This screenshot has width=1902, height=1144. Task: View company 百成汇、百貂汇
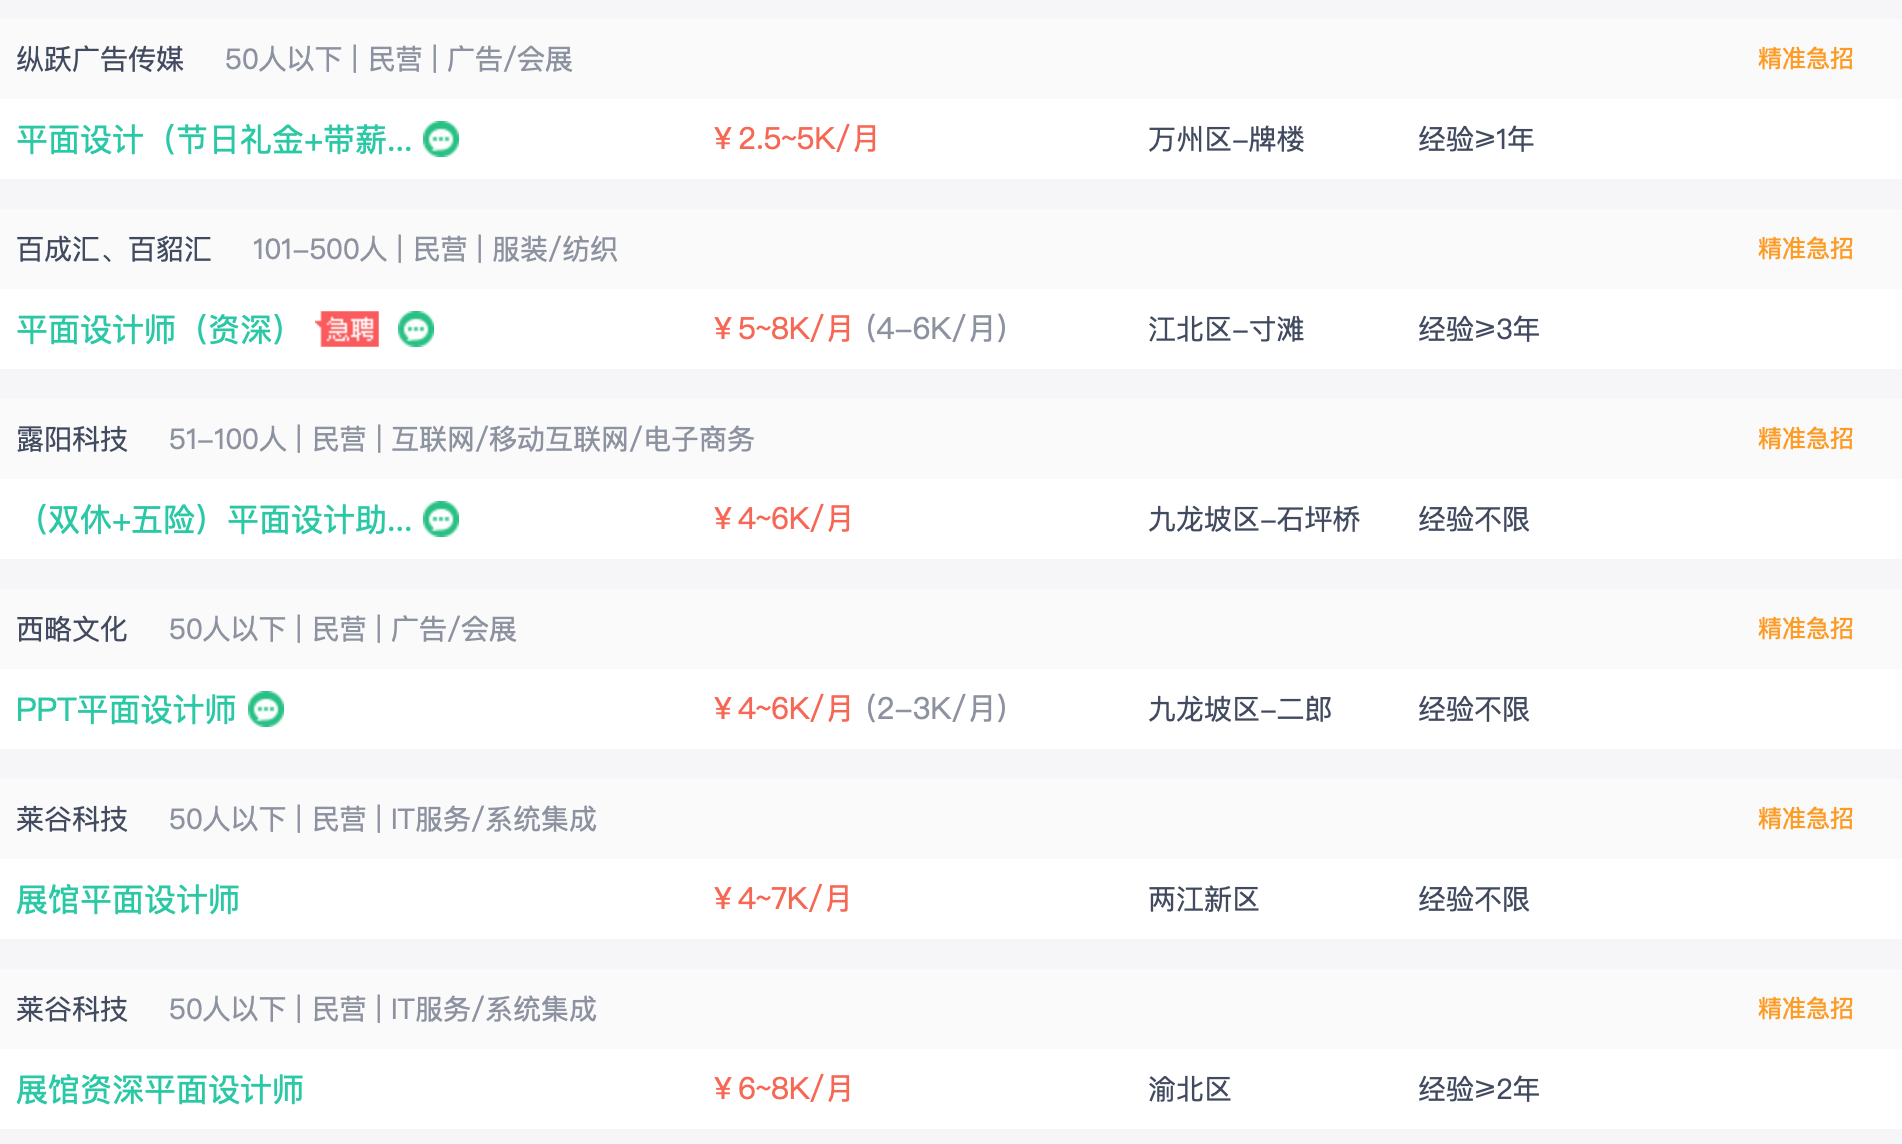click(114, 249)
